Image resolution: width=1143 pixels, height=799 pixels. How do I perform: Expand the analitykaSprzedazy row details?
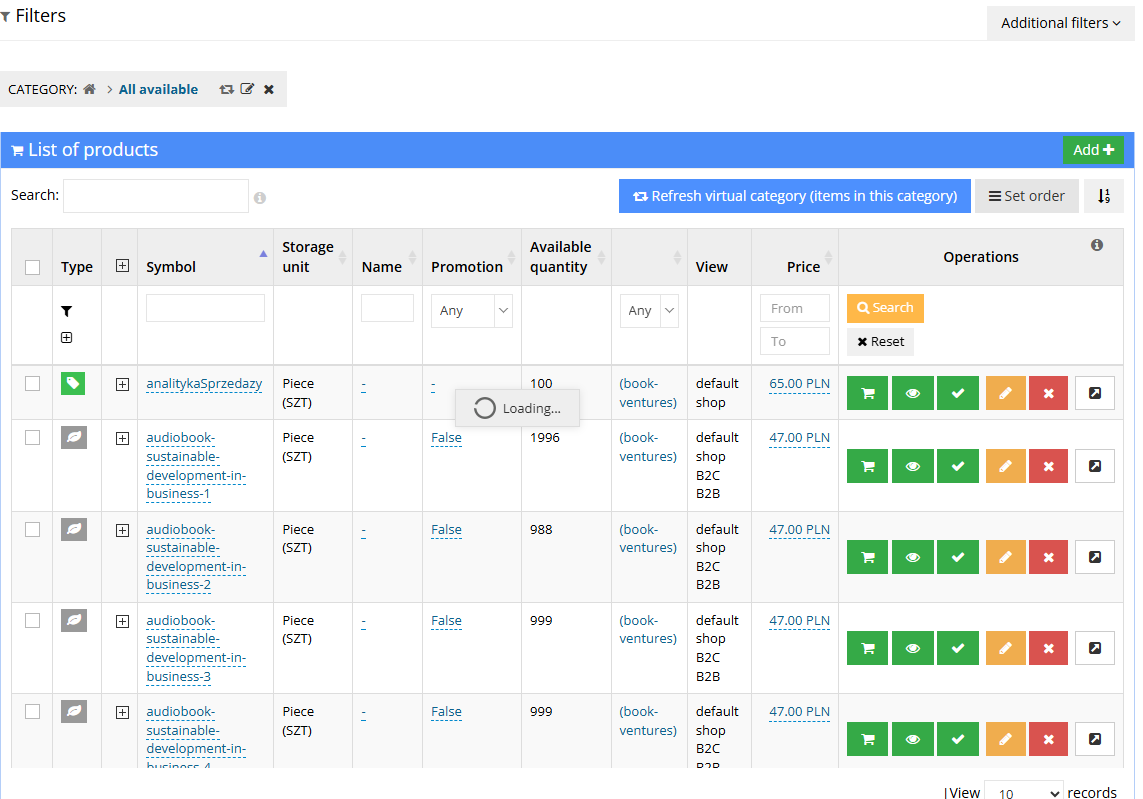tap(122, 384)
